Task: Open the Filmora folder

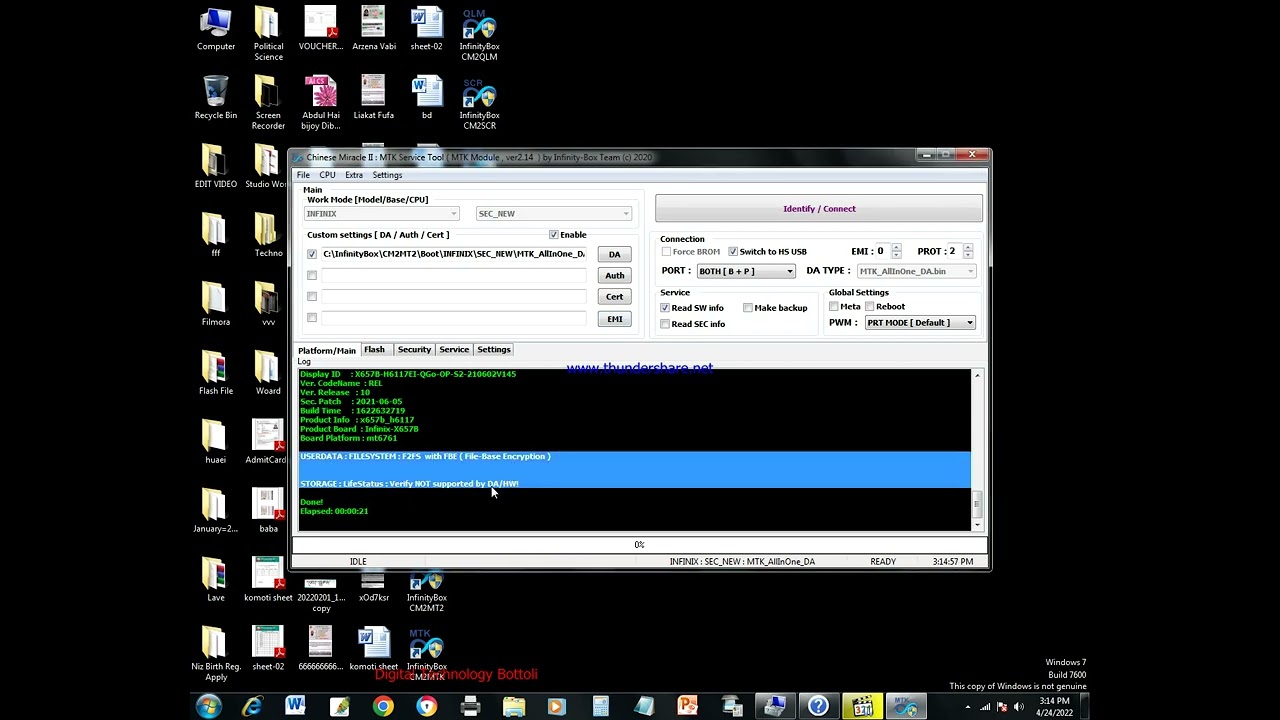Action: click(215, 304)
